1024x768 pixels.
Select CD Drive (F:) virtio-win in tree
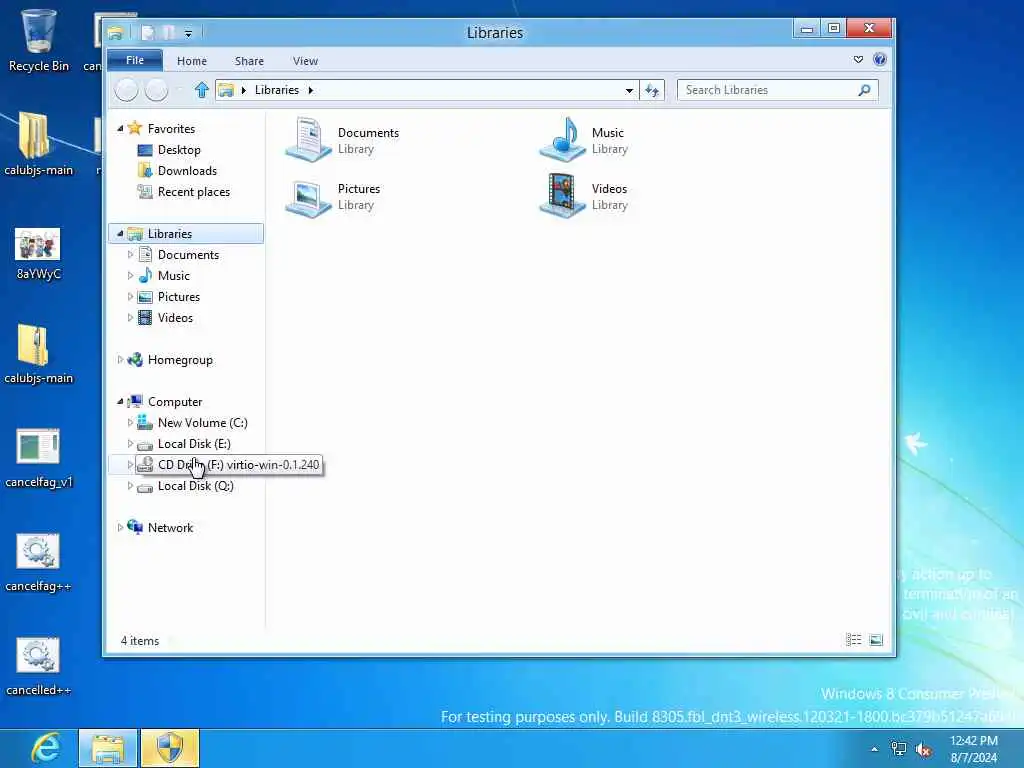point(229,464)
